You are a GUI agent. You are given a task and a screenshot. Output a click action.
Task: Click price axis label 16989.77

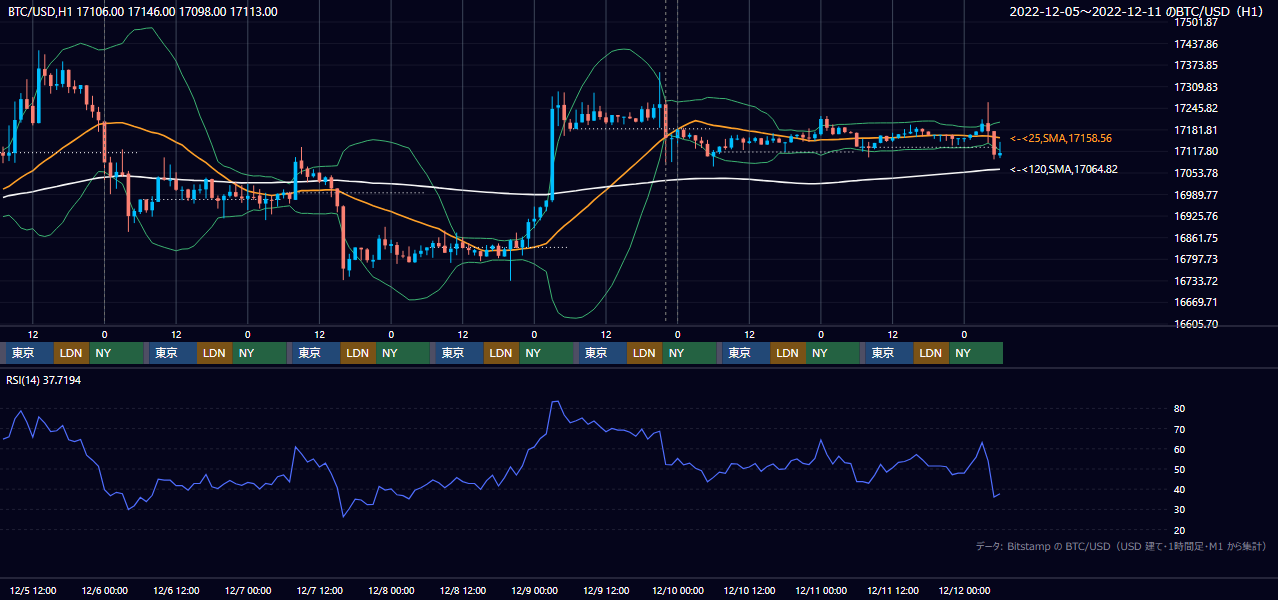coord(1195,194)
